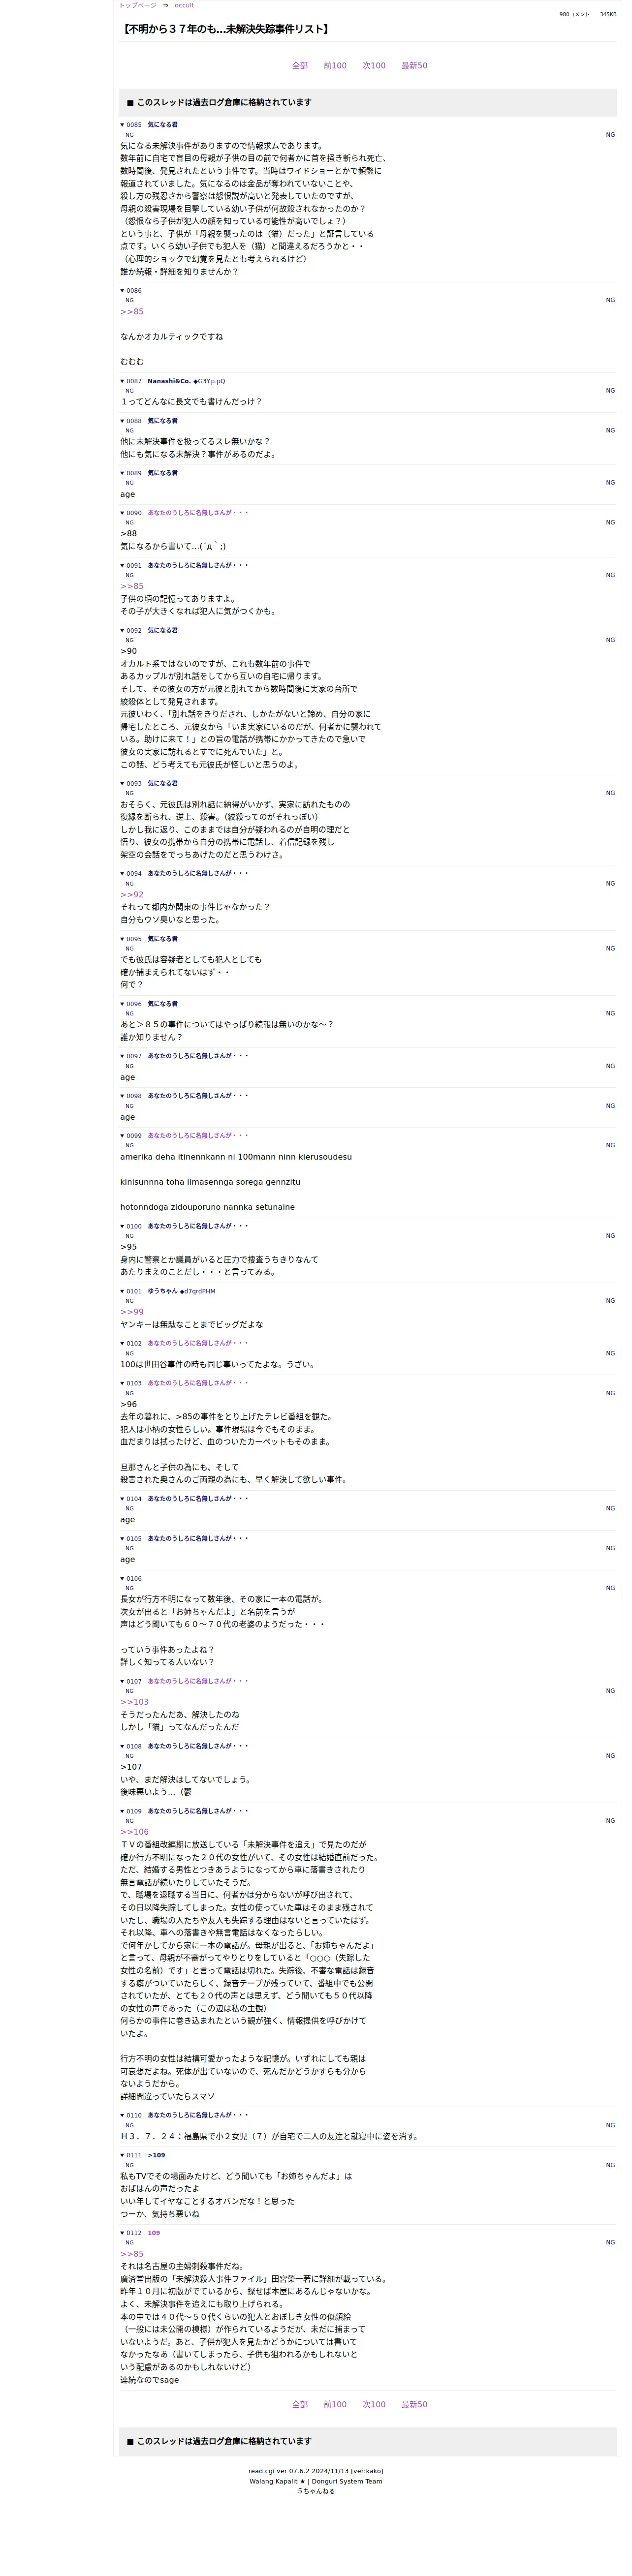Toggle the right-side NG for post 0103
Viewport: 632px width, 2576px height.
click(610, 1393)
